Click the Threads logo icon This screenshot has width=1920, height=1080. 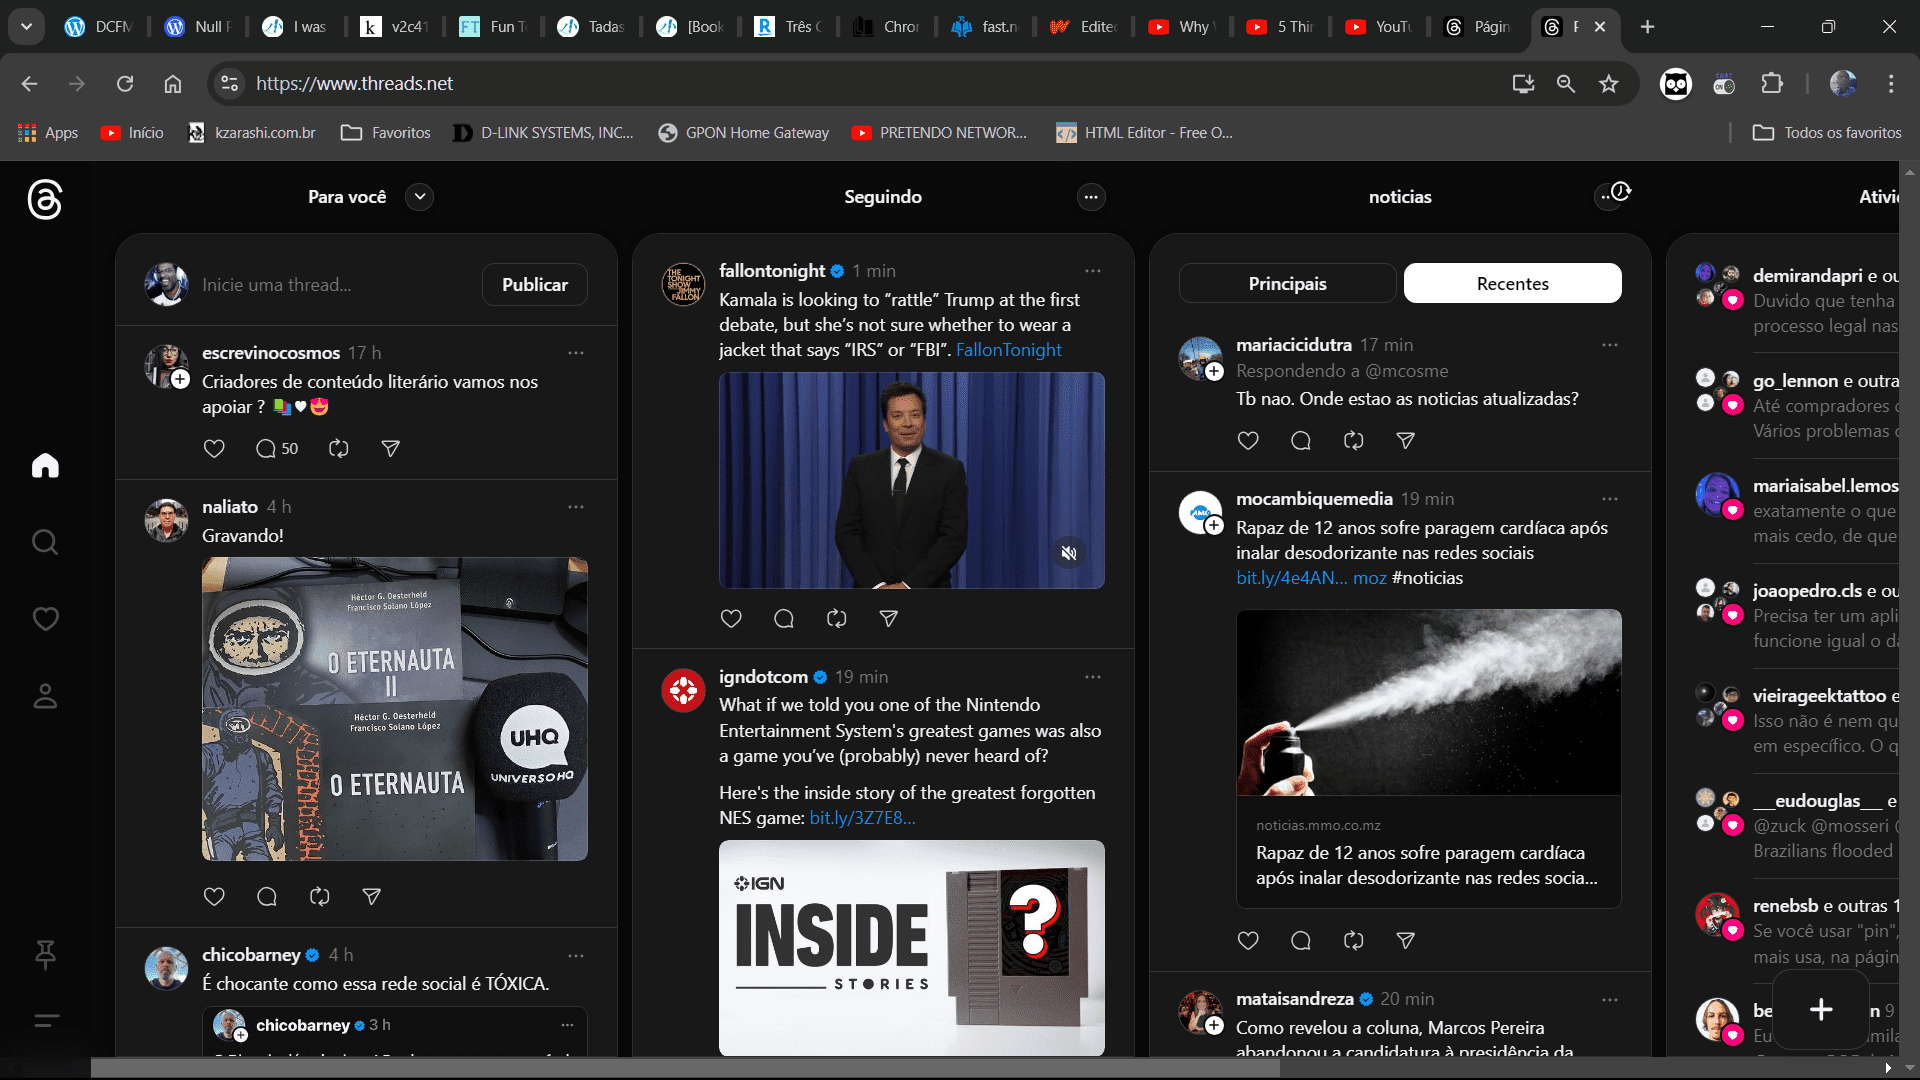45,199
